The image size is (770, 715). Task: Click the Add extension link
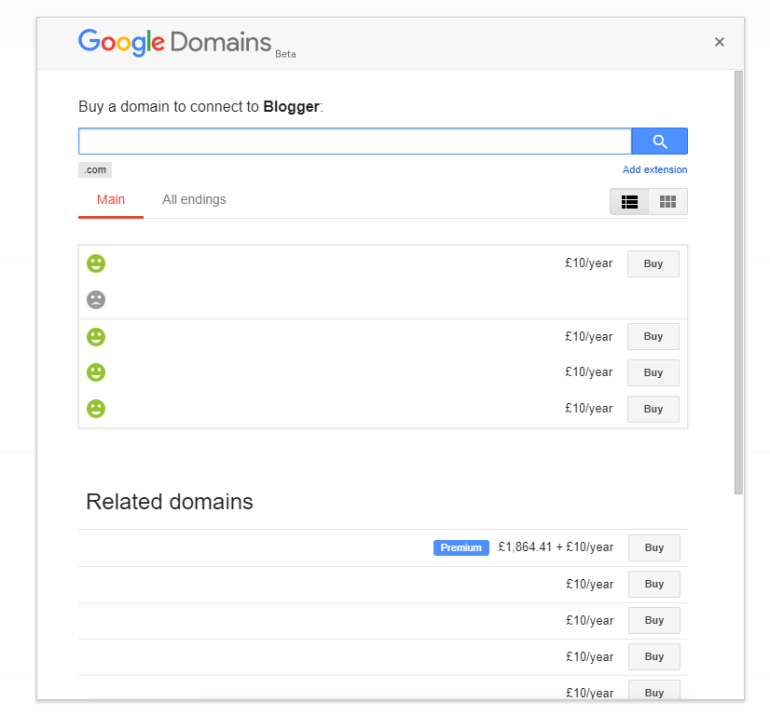click(655, 170)
